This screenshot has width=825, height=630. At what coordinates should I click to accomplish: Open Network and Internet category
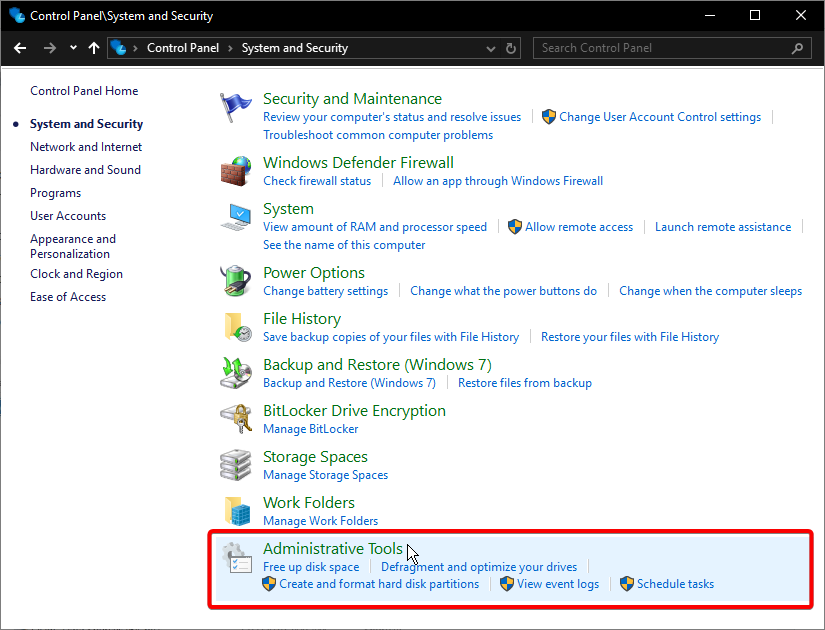86,147
